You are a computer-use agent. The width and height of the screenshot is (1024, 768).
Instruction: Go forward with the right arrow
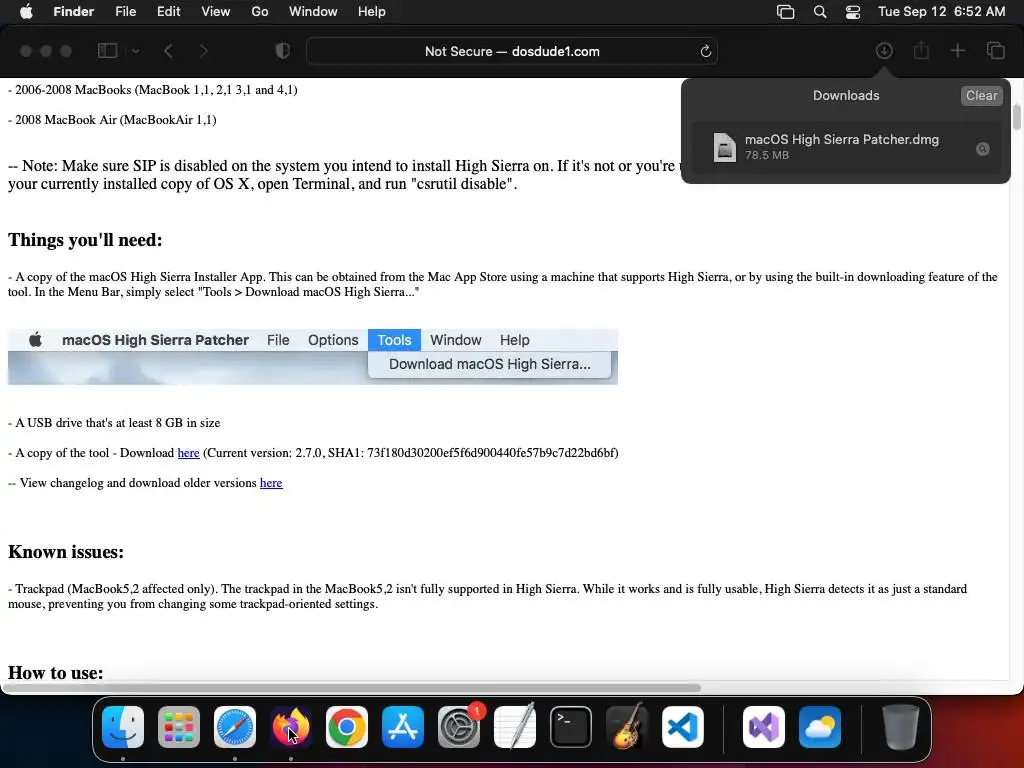point(203,51)
